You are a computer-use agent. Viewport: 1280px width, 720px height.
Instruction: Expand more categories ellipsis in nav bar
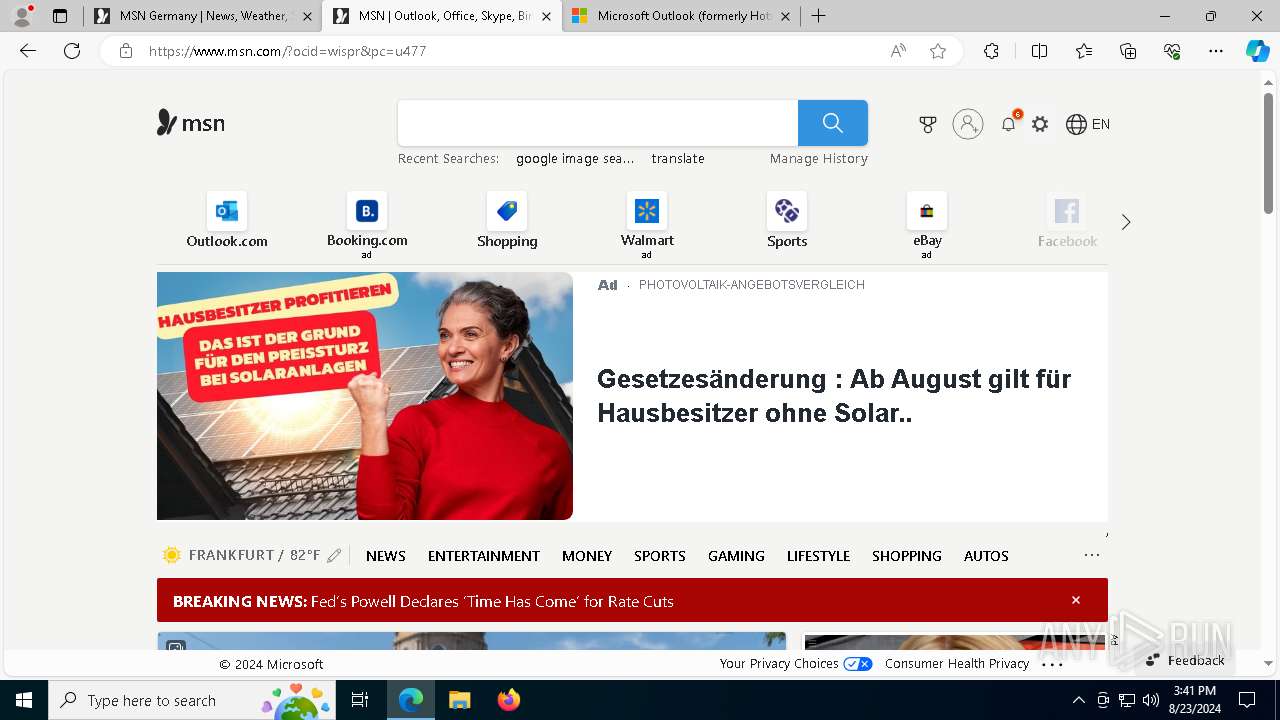(1092, 555)
